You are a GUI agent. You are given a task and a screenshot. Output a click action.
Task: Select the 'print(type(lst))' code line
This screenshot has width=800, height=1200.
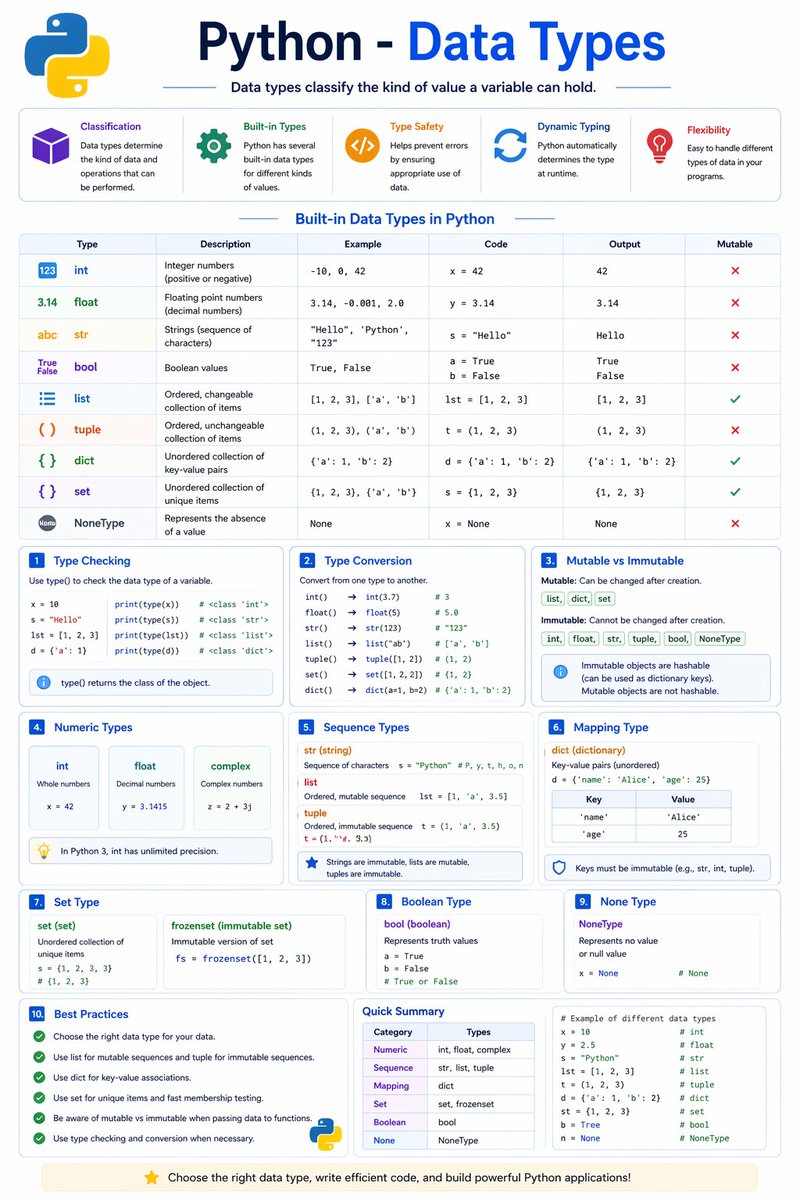coord(152,635)
